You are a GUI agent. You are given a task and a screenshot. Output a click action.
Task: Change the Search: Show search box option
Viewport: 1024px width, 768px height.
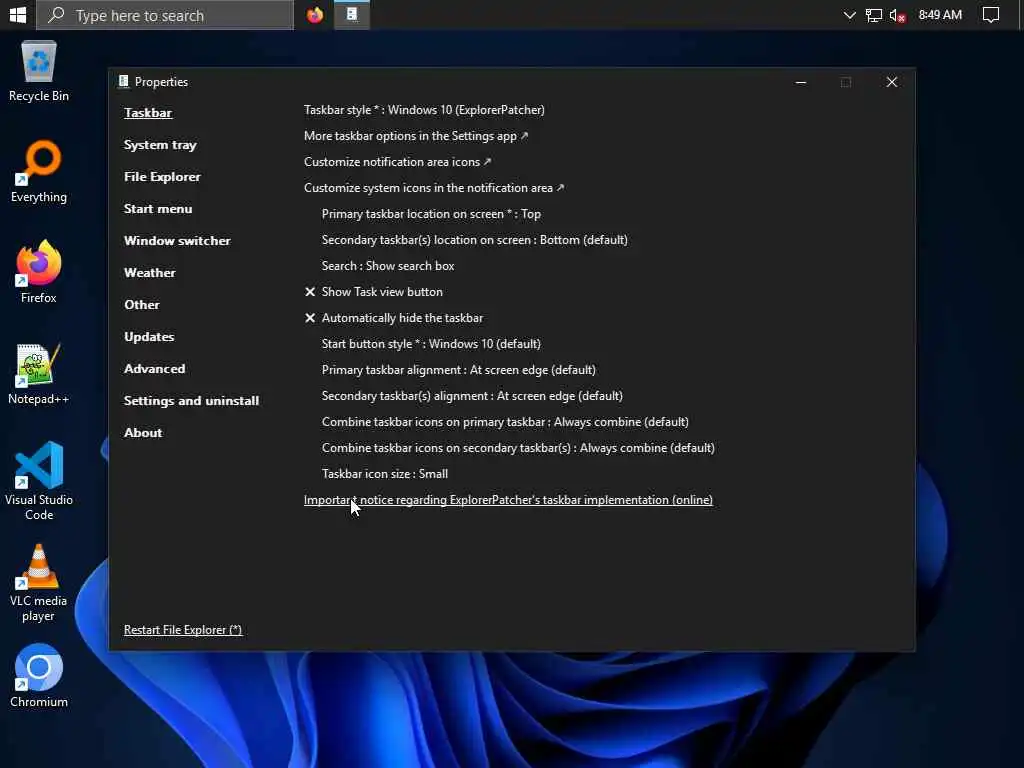(388, 266)
